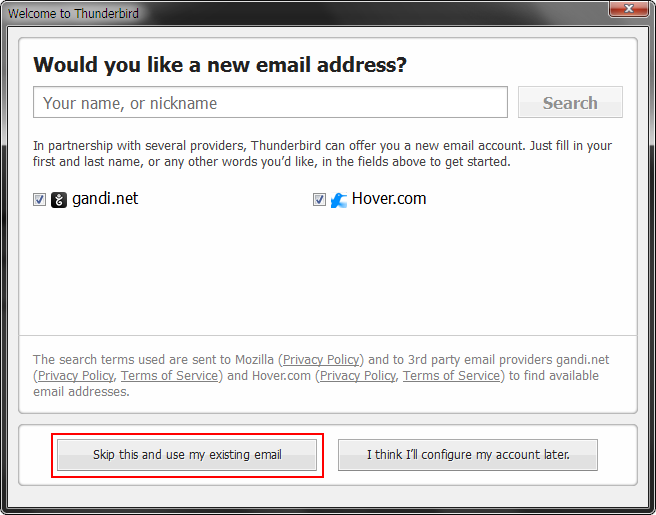656x515 pixels.
Task: Click the Hover.com provider name label
Action: [x=389, y=199]
